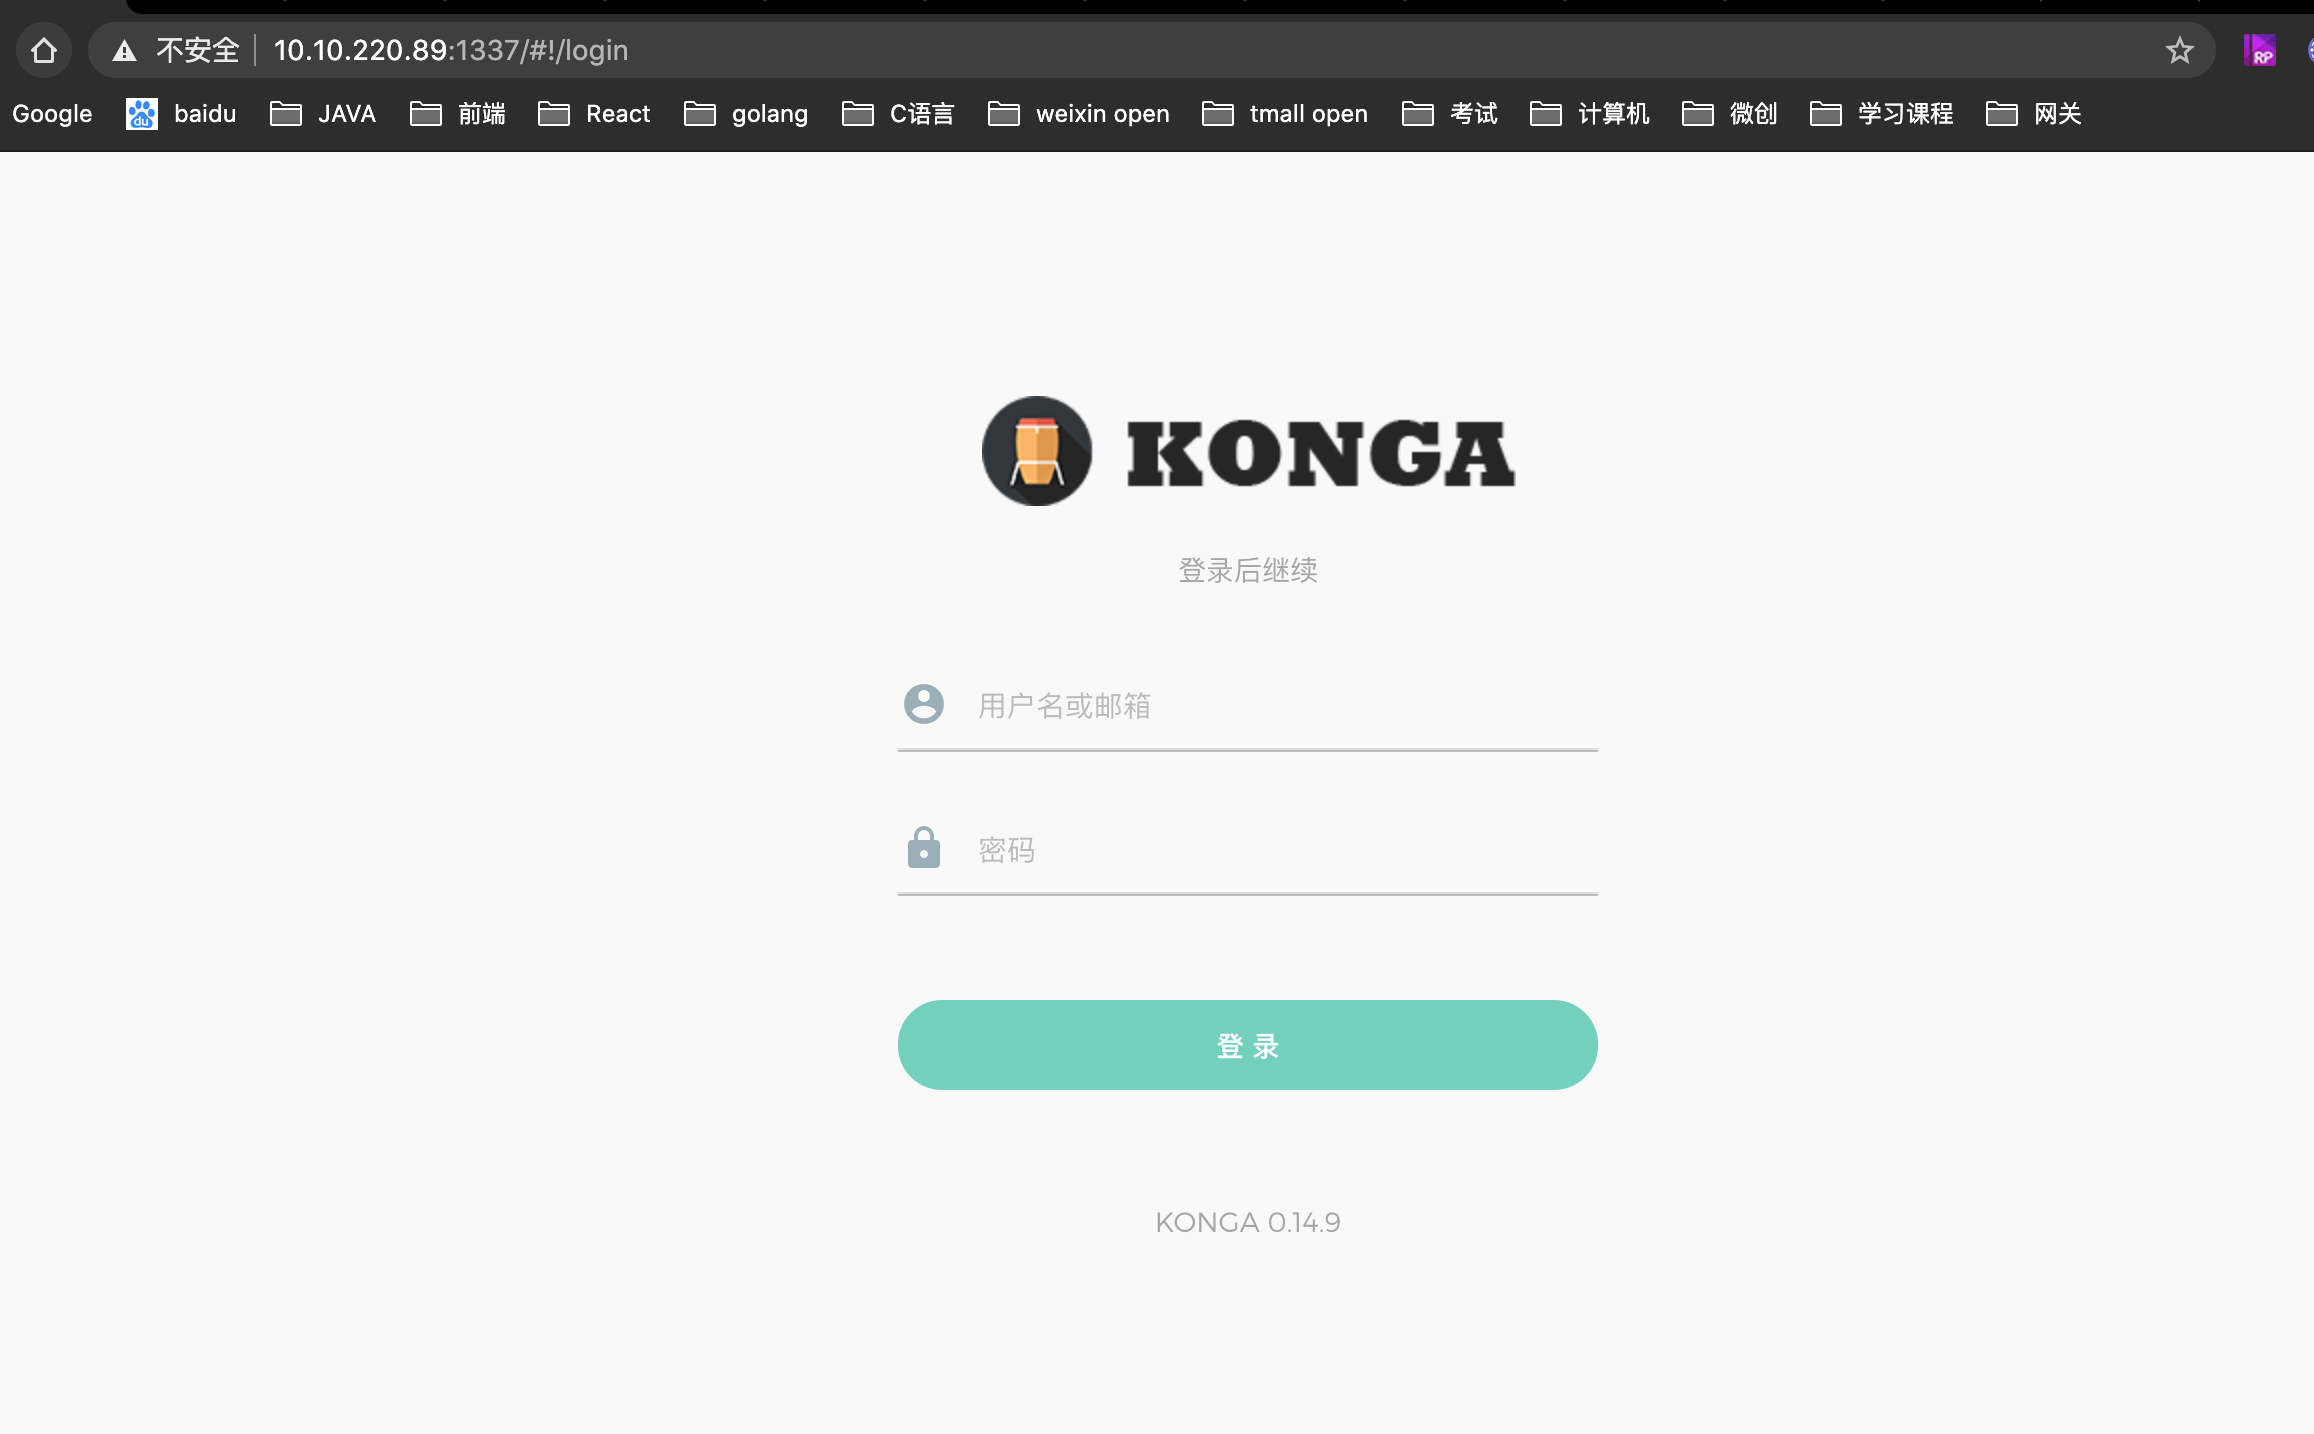Open the baidu bookmark
This screenshot has height=1434, width=2314.
182,114
